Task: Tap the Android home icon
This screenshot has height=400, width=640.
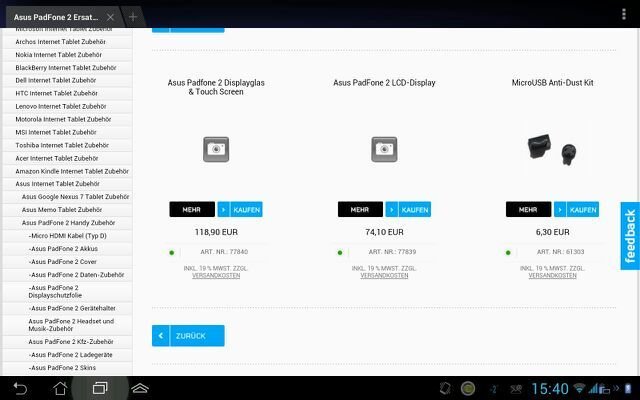Action: tap(60, 388)
